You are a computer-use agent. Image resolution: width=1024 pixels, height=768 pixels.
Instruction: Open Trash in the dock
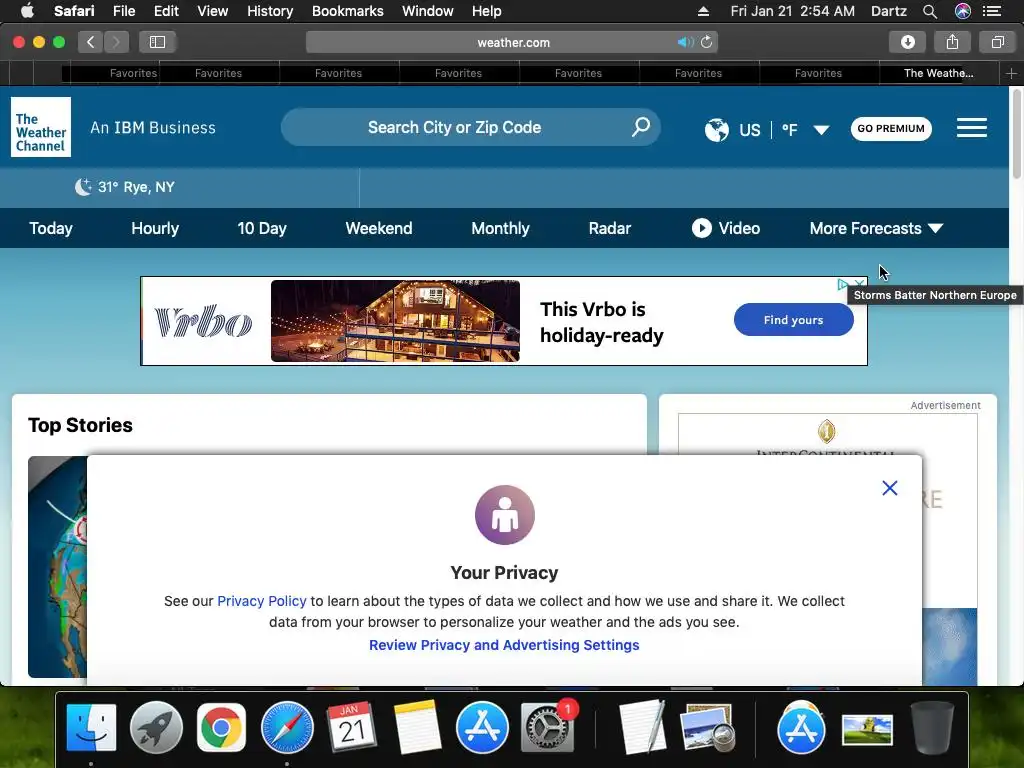[932, 728]
